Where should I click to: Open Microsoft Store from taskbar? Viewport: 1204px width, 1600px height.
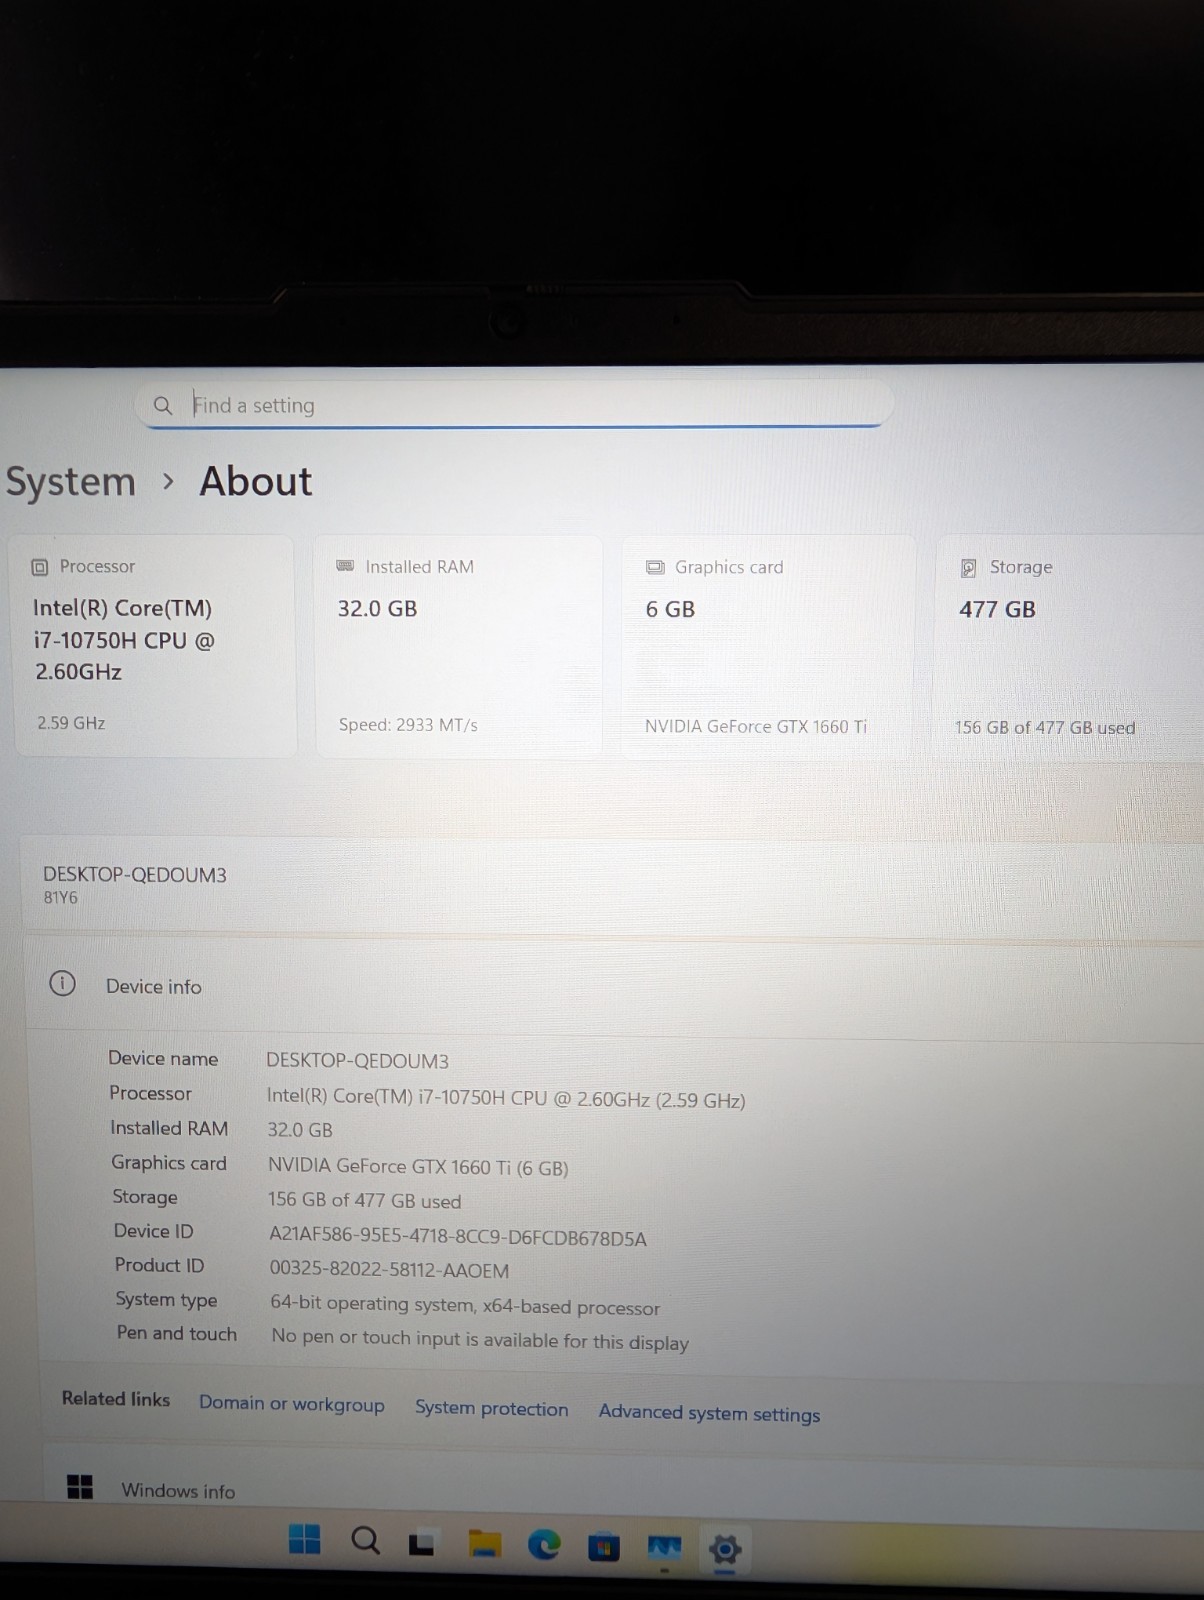(604, 1548)
